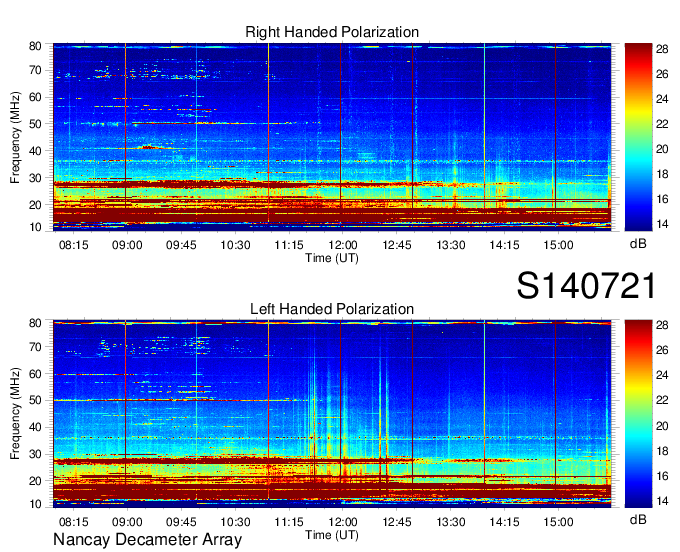Click the 10:30 time tick on the Right Handed plot

[x=235, y=245]
